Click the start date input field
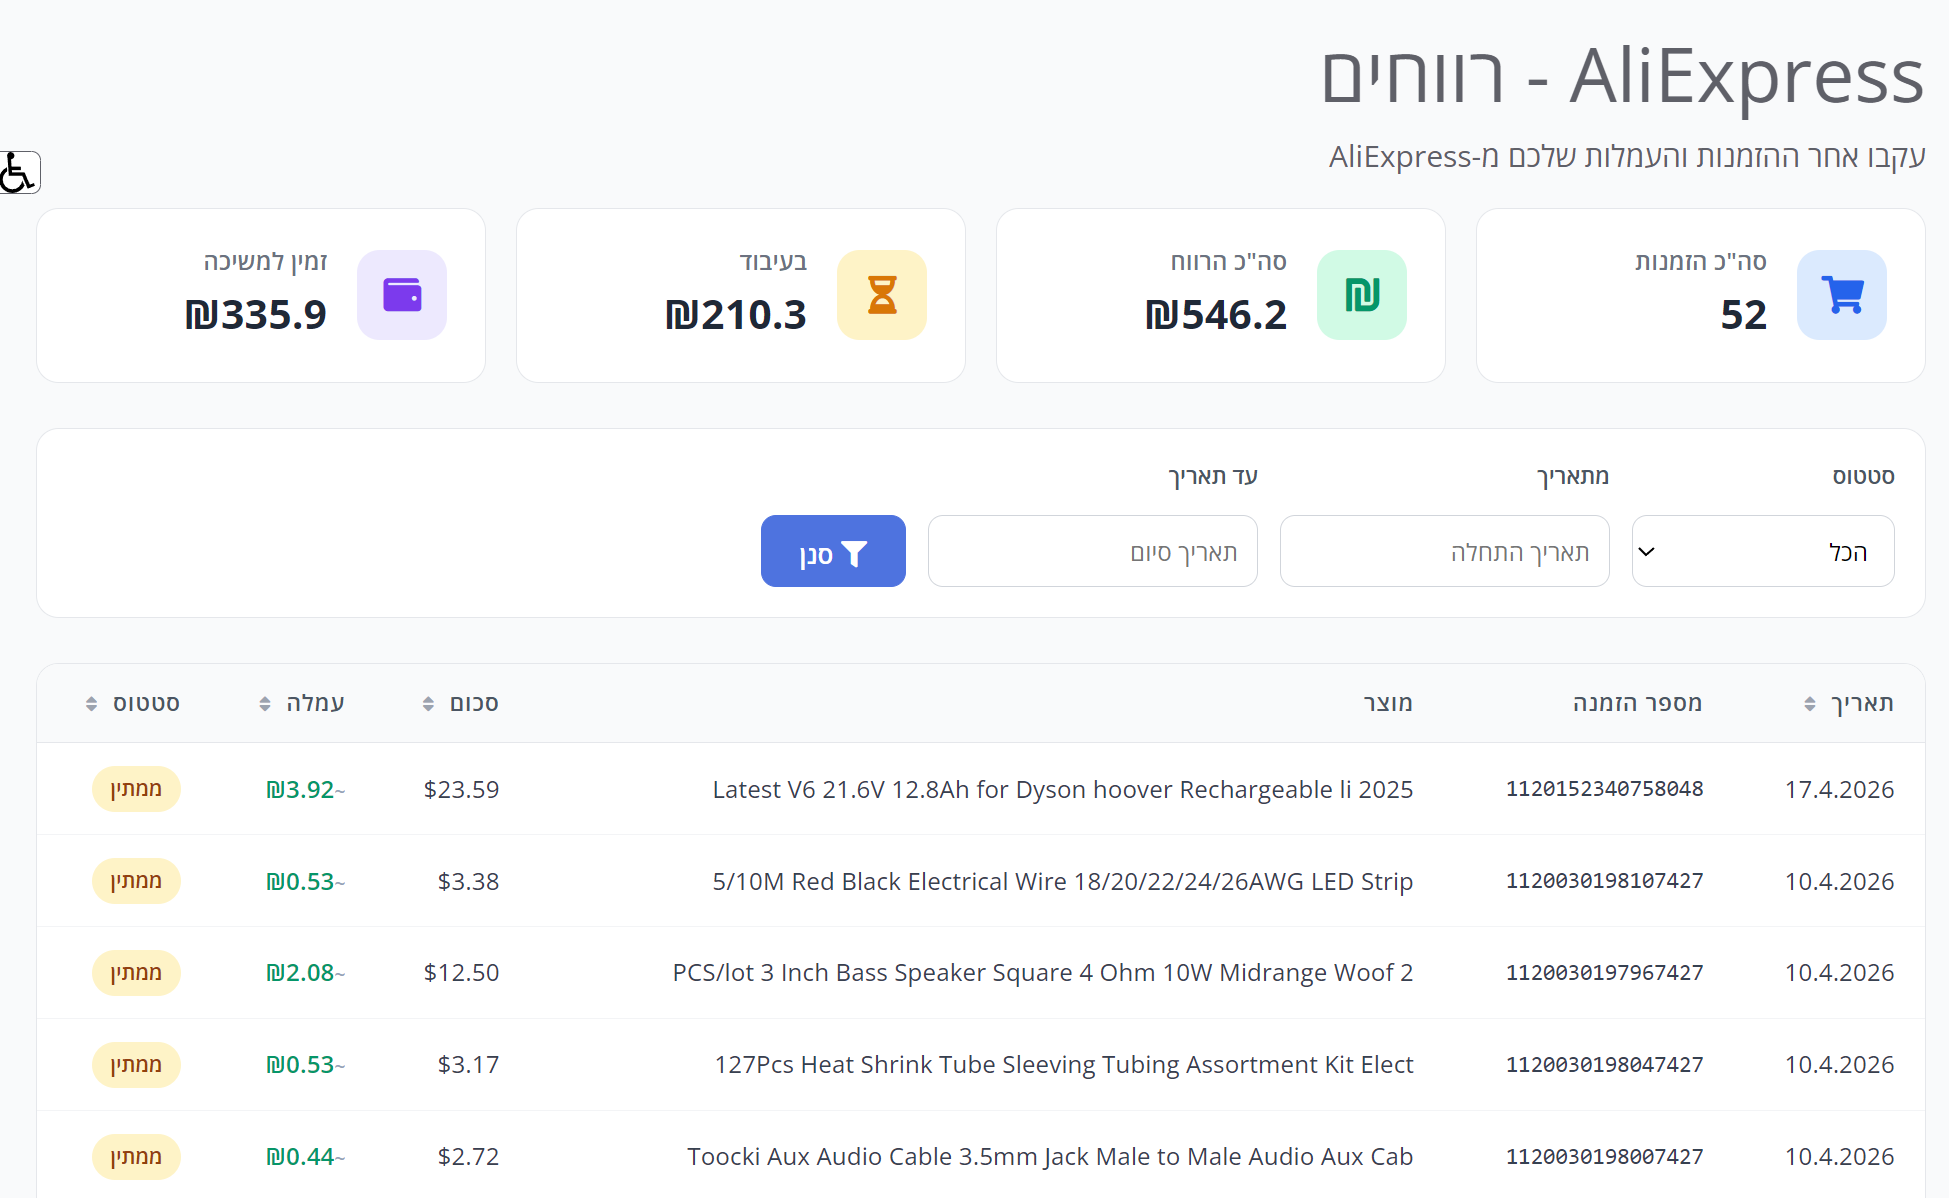The width and height of the screenshot is (1949, 1198). point(1444,551)
